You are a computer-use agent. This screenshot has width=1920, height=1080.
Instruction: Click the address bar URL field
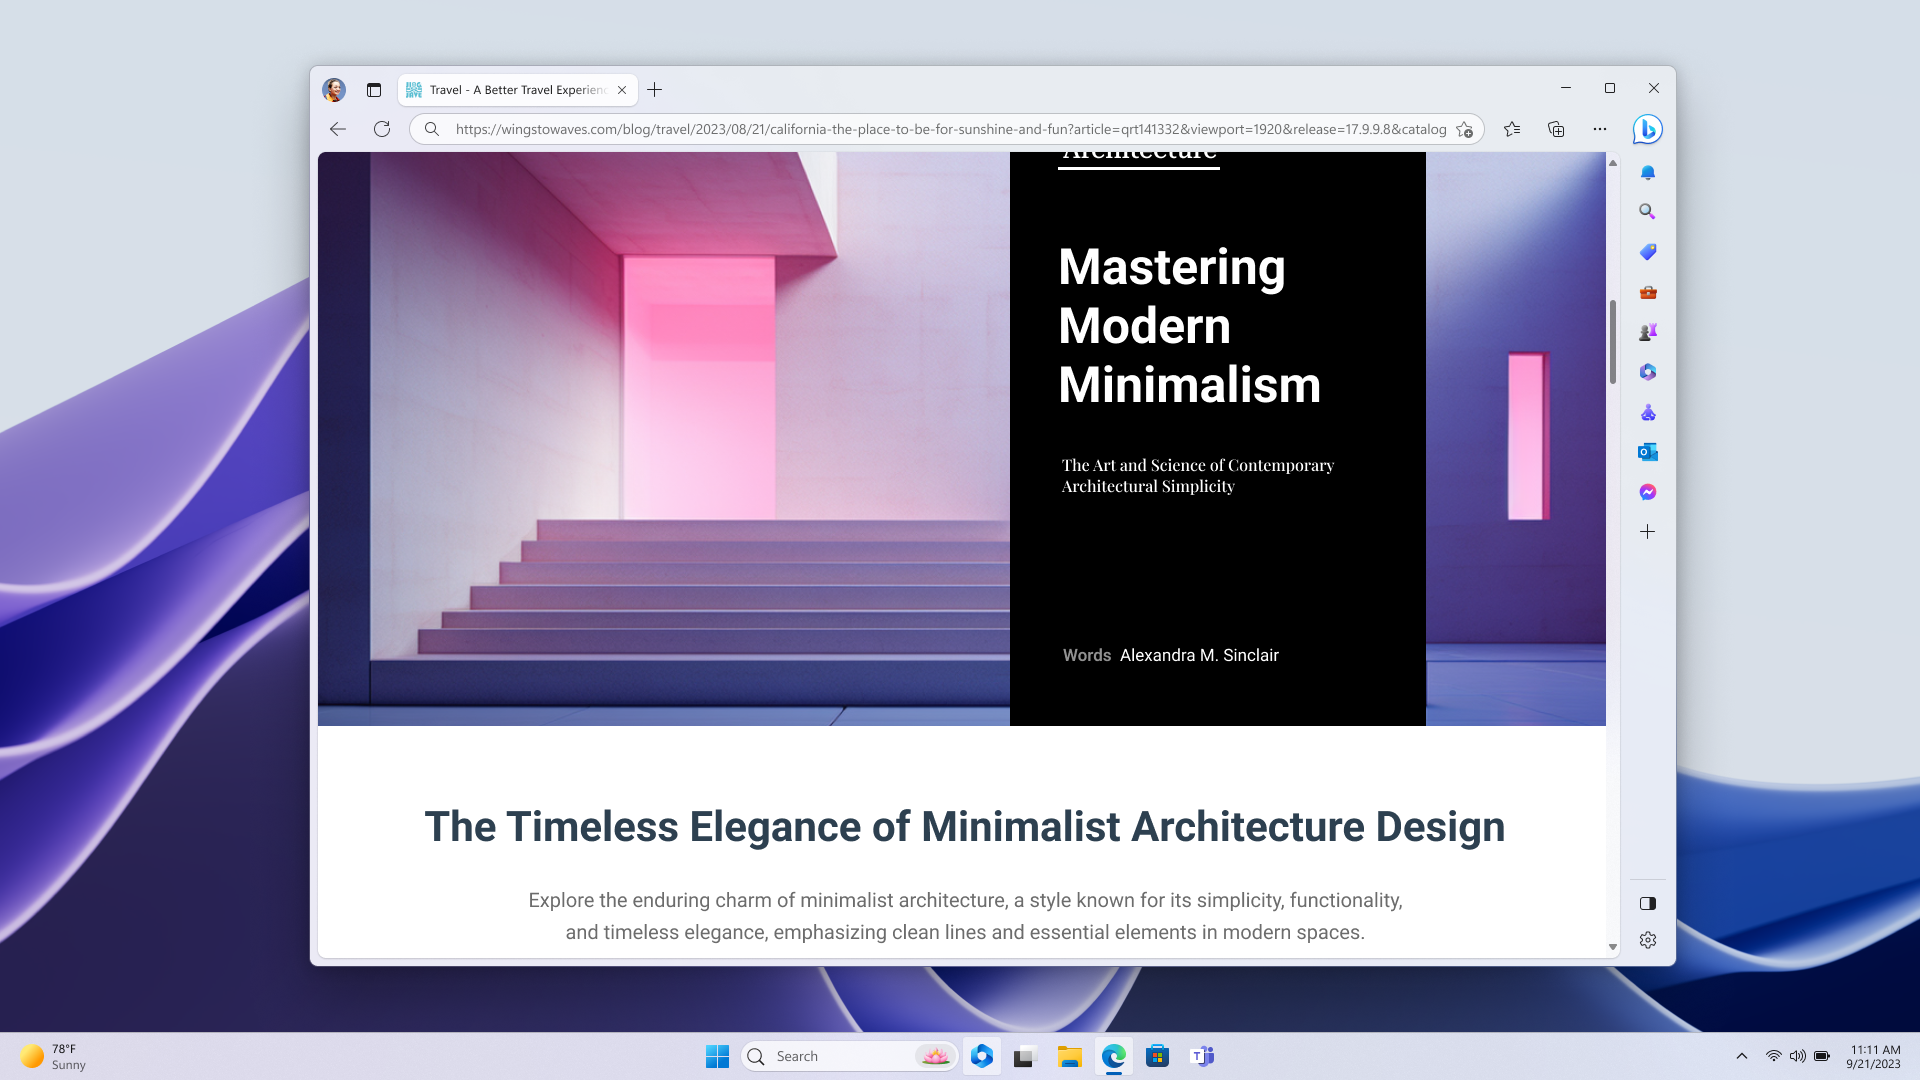950,129
